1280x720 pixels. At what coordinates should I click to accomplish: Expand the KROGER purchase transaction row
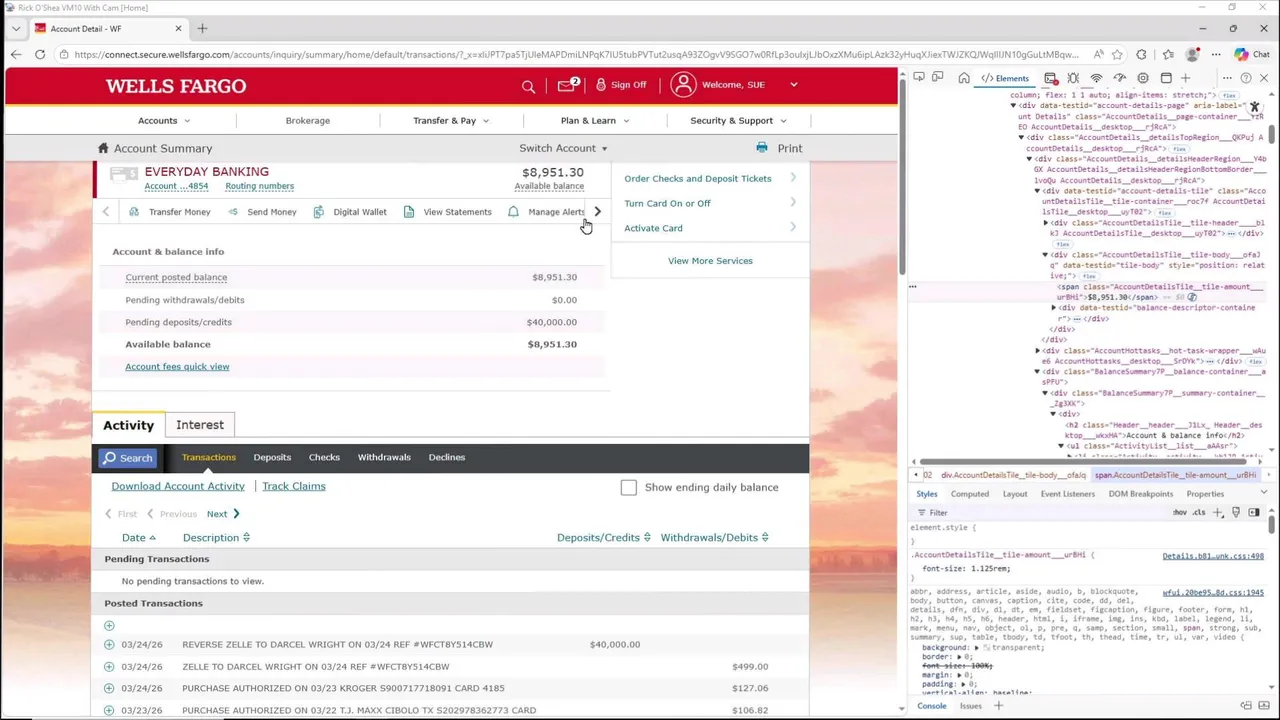tap(109, 688)
